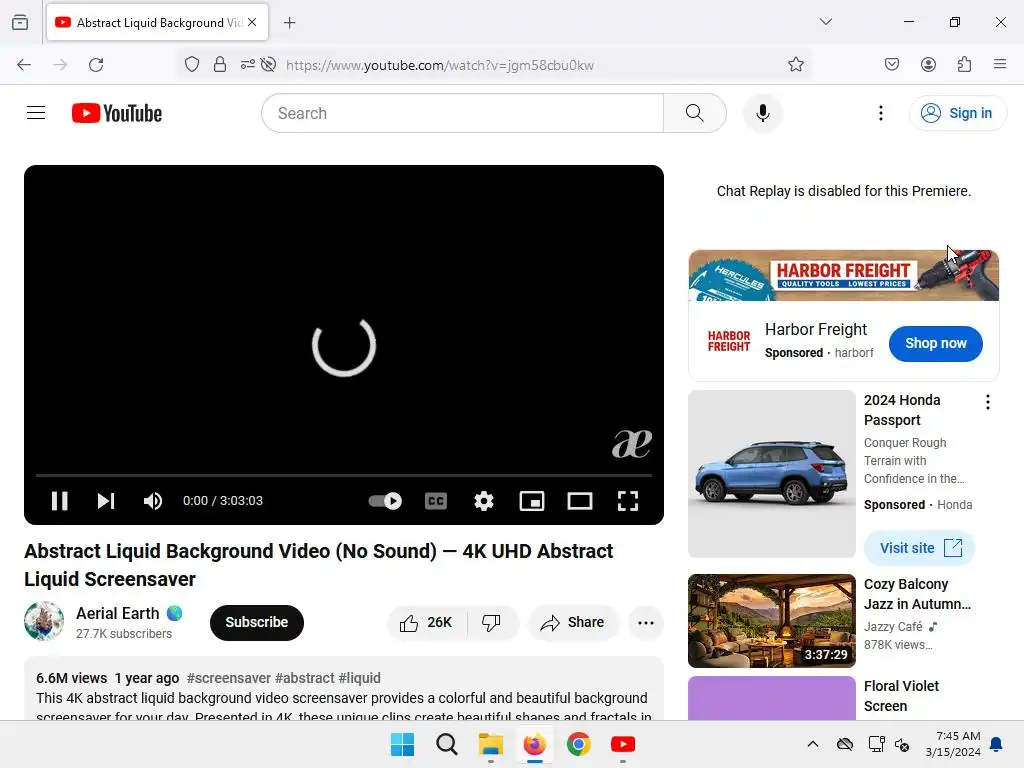Viewport: 1024px width, 768px height.
Task: Open Honda Passport car thumbnail
Action: [772, 474]
